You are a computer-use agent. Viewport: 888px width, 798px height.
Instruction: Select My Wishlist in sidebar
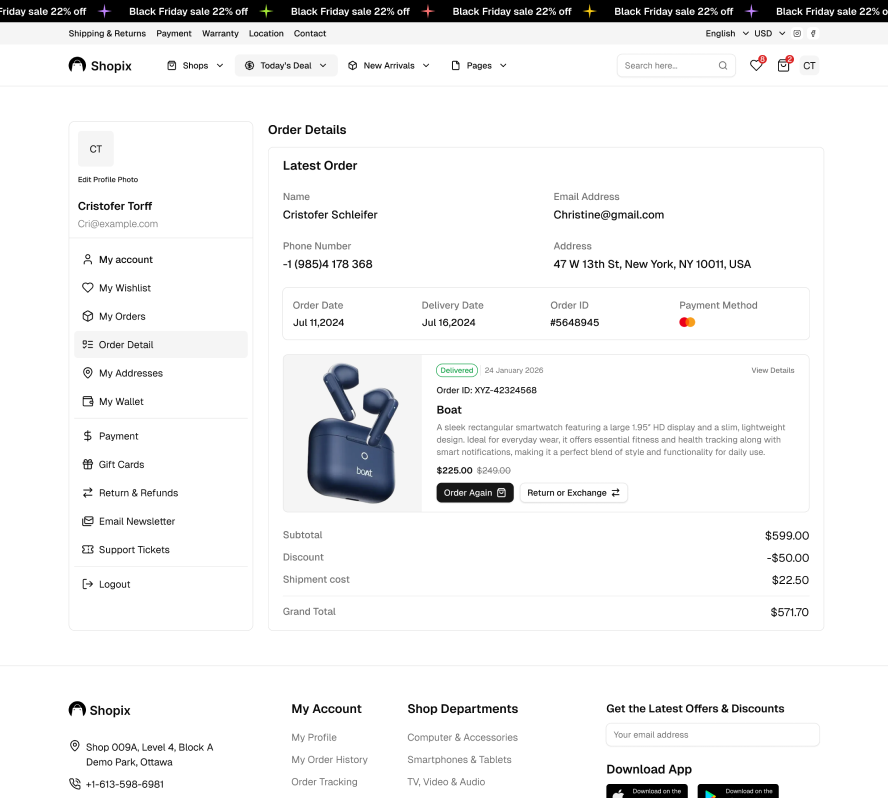[125, 288]
